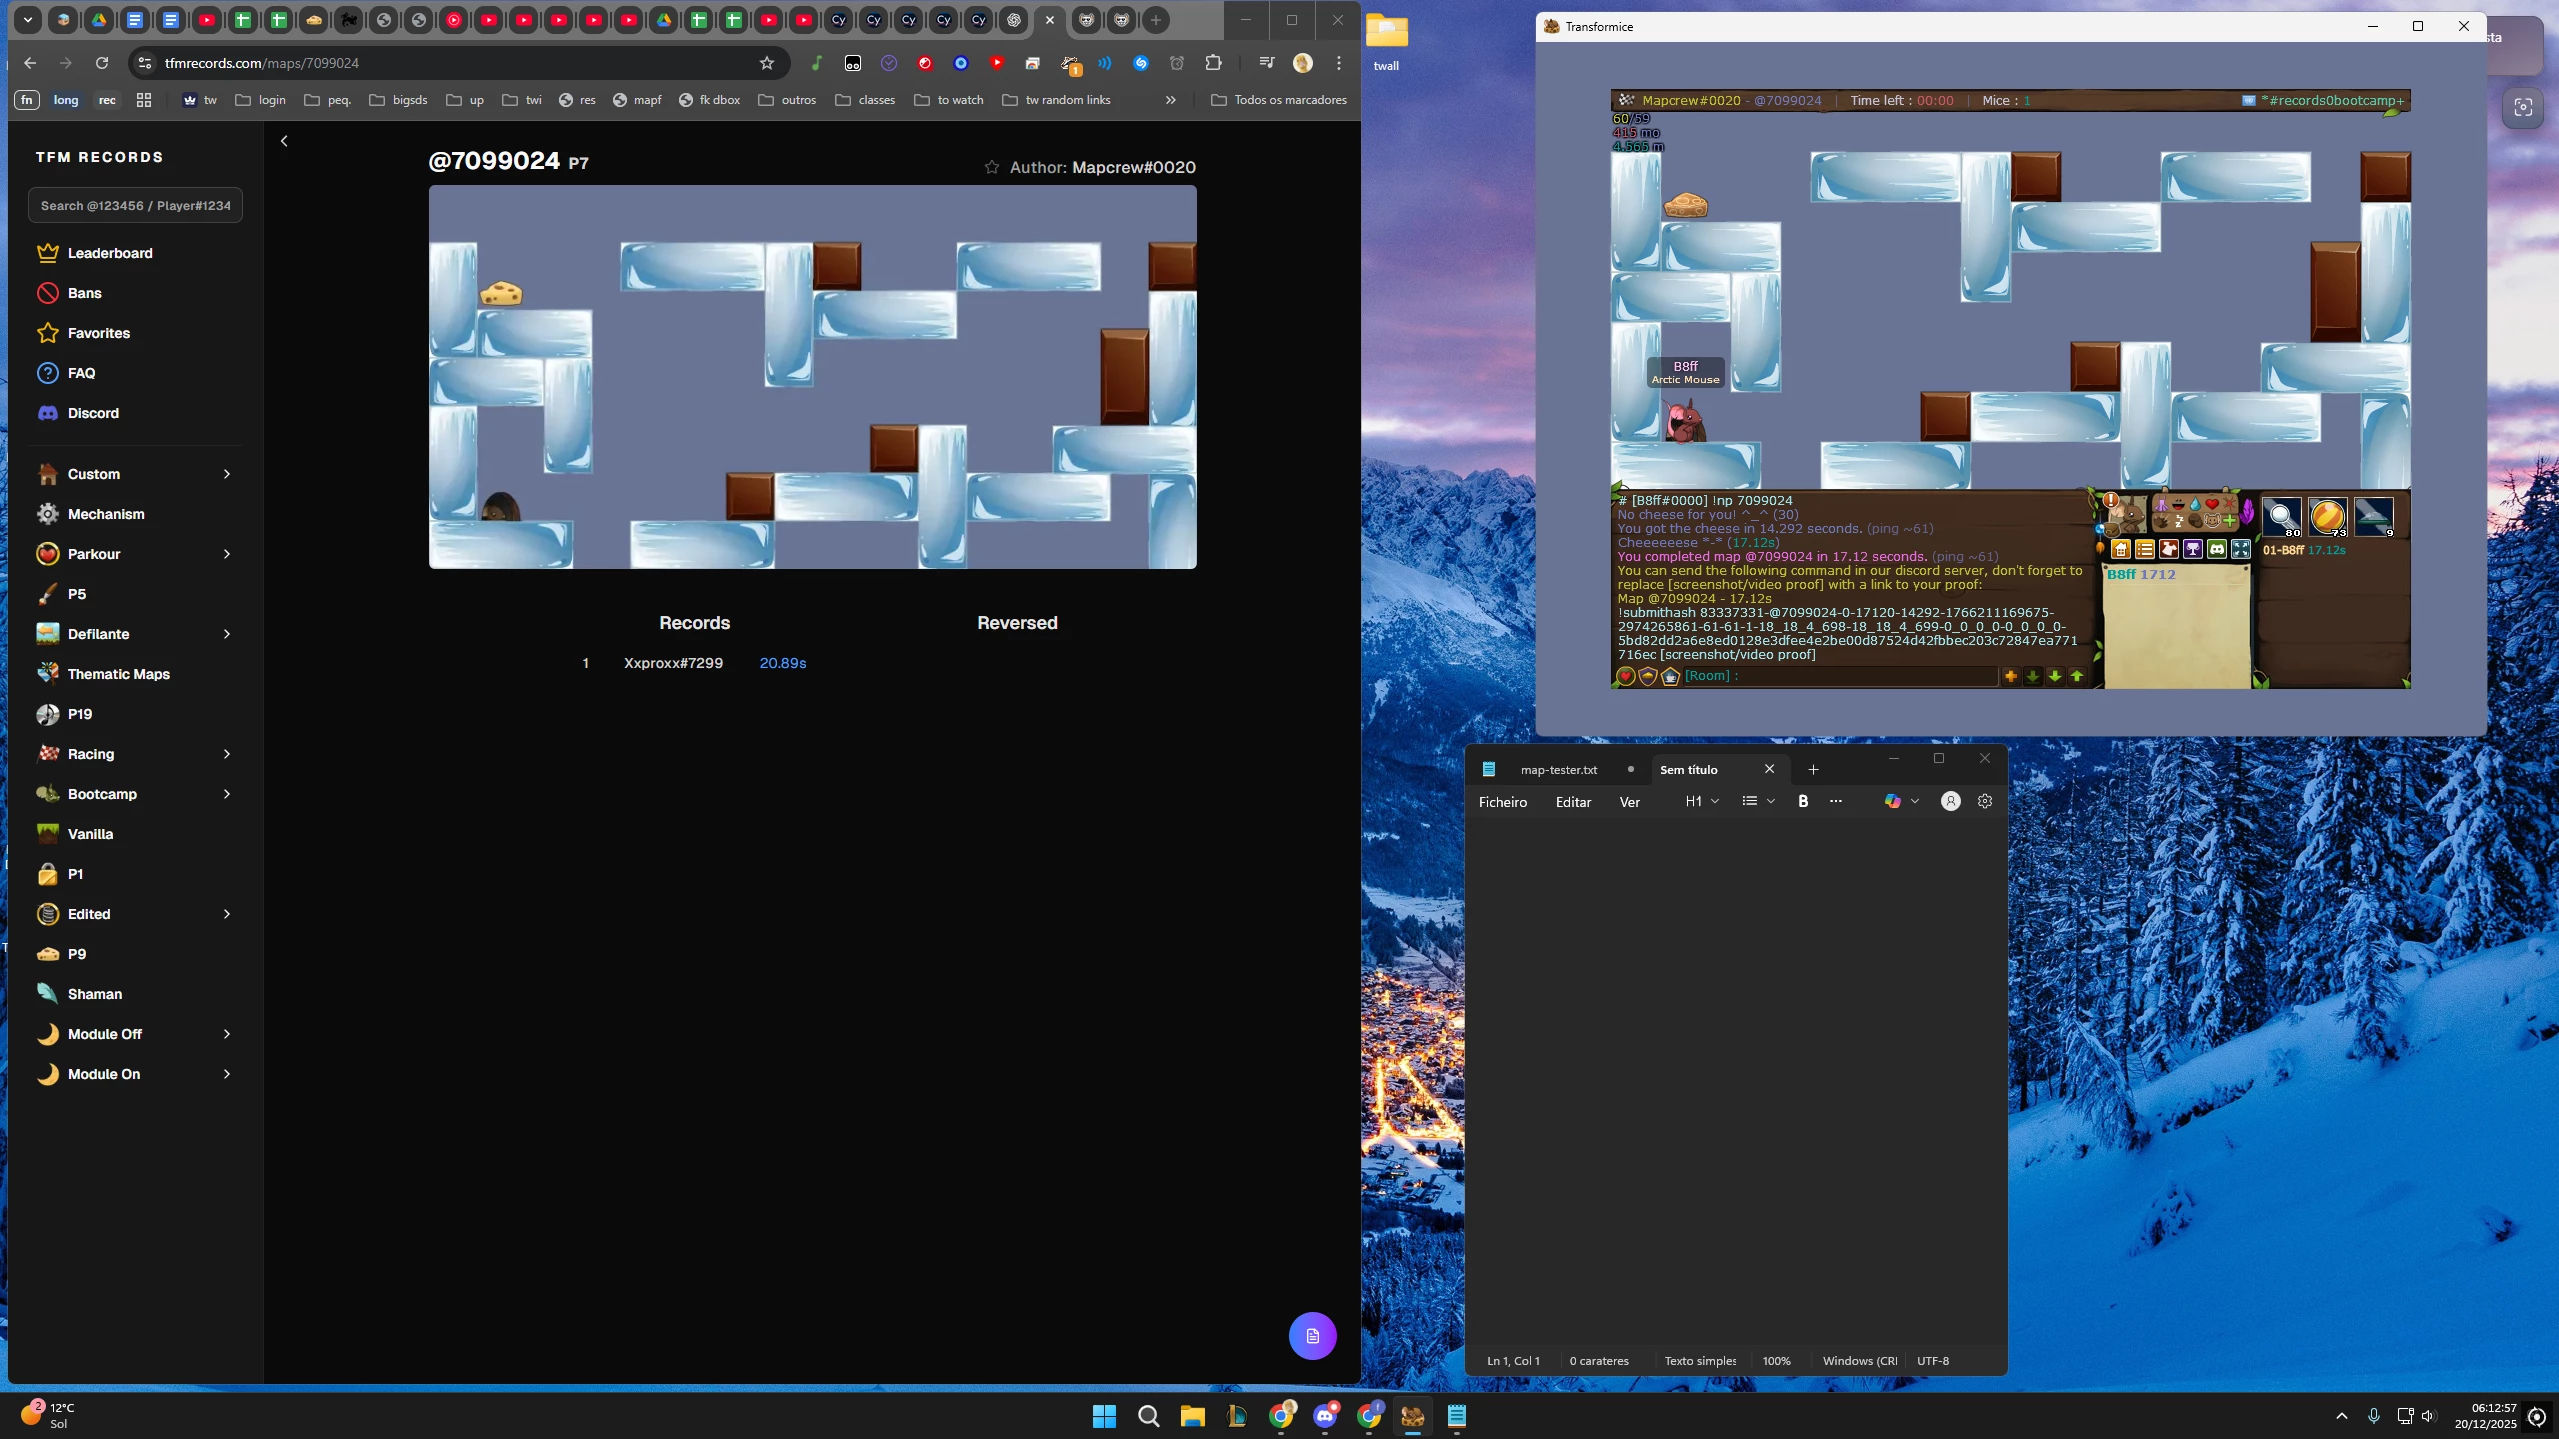Viewport: 2559px width, 1439px height.
Task: Click the floating purple document button
Action: click(x=1312, y=1336)
